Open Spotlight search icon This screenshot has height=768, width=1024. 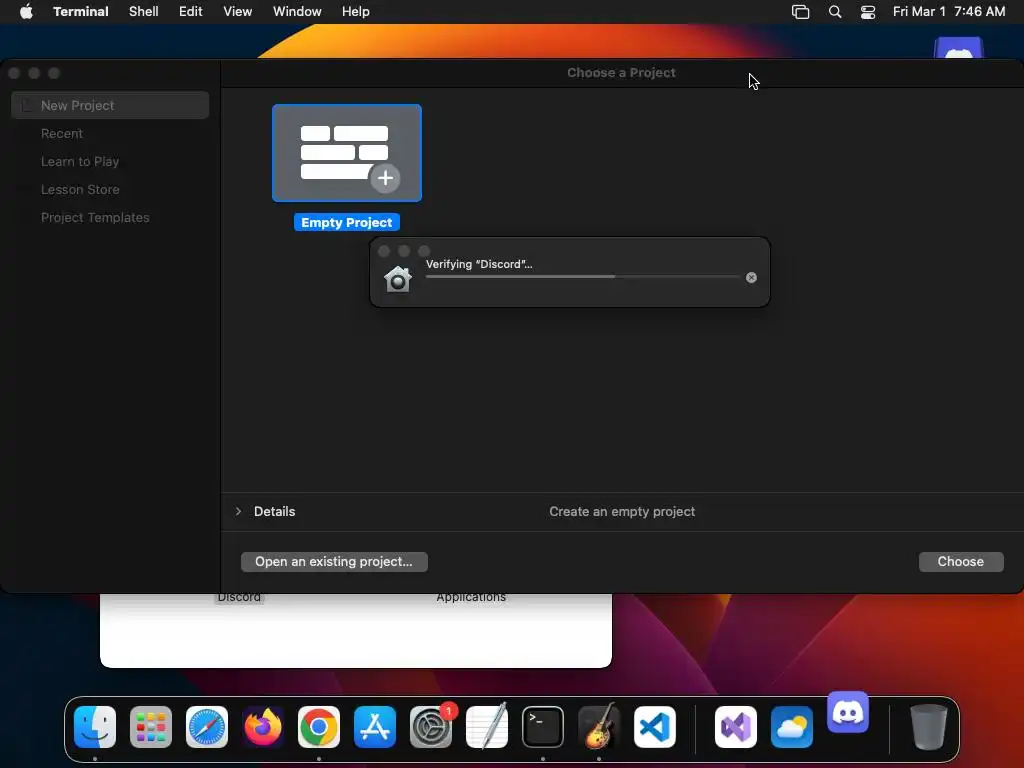click(835, 12)
